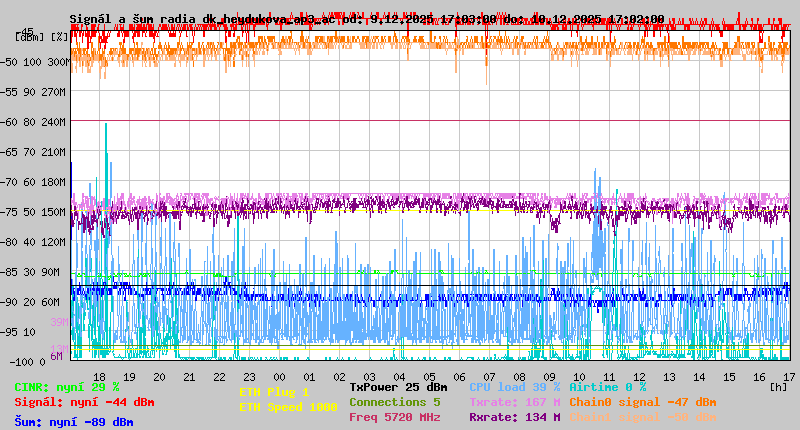
Task: Click hour label "05" on time axis
Action: point(430,377)
